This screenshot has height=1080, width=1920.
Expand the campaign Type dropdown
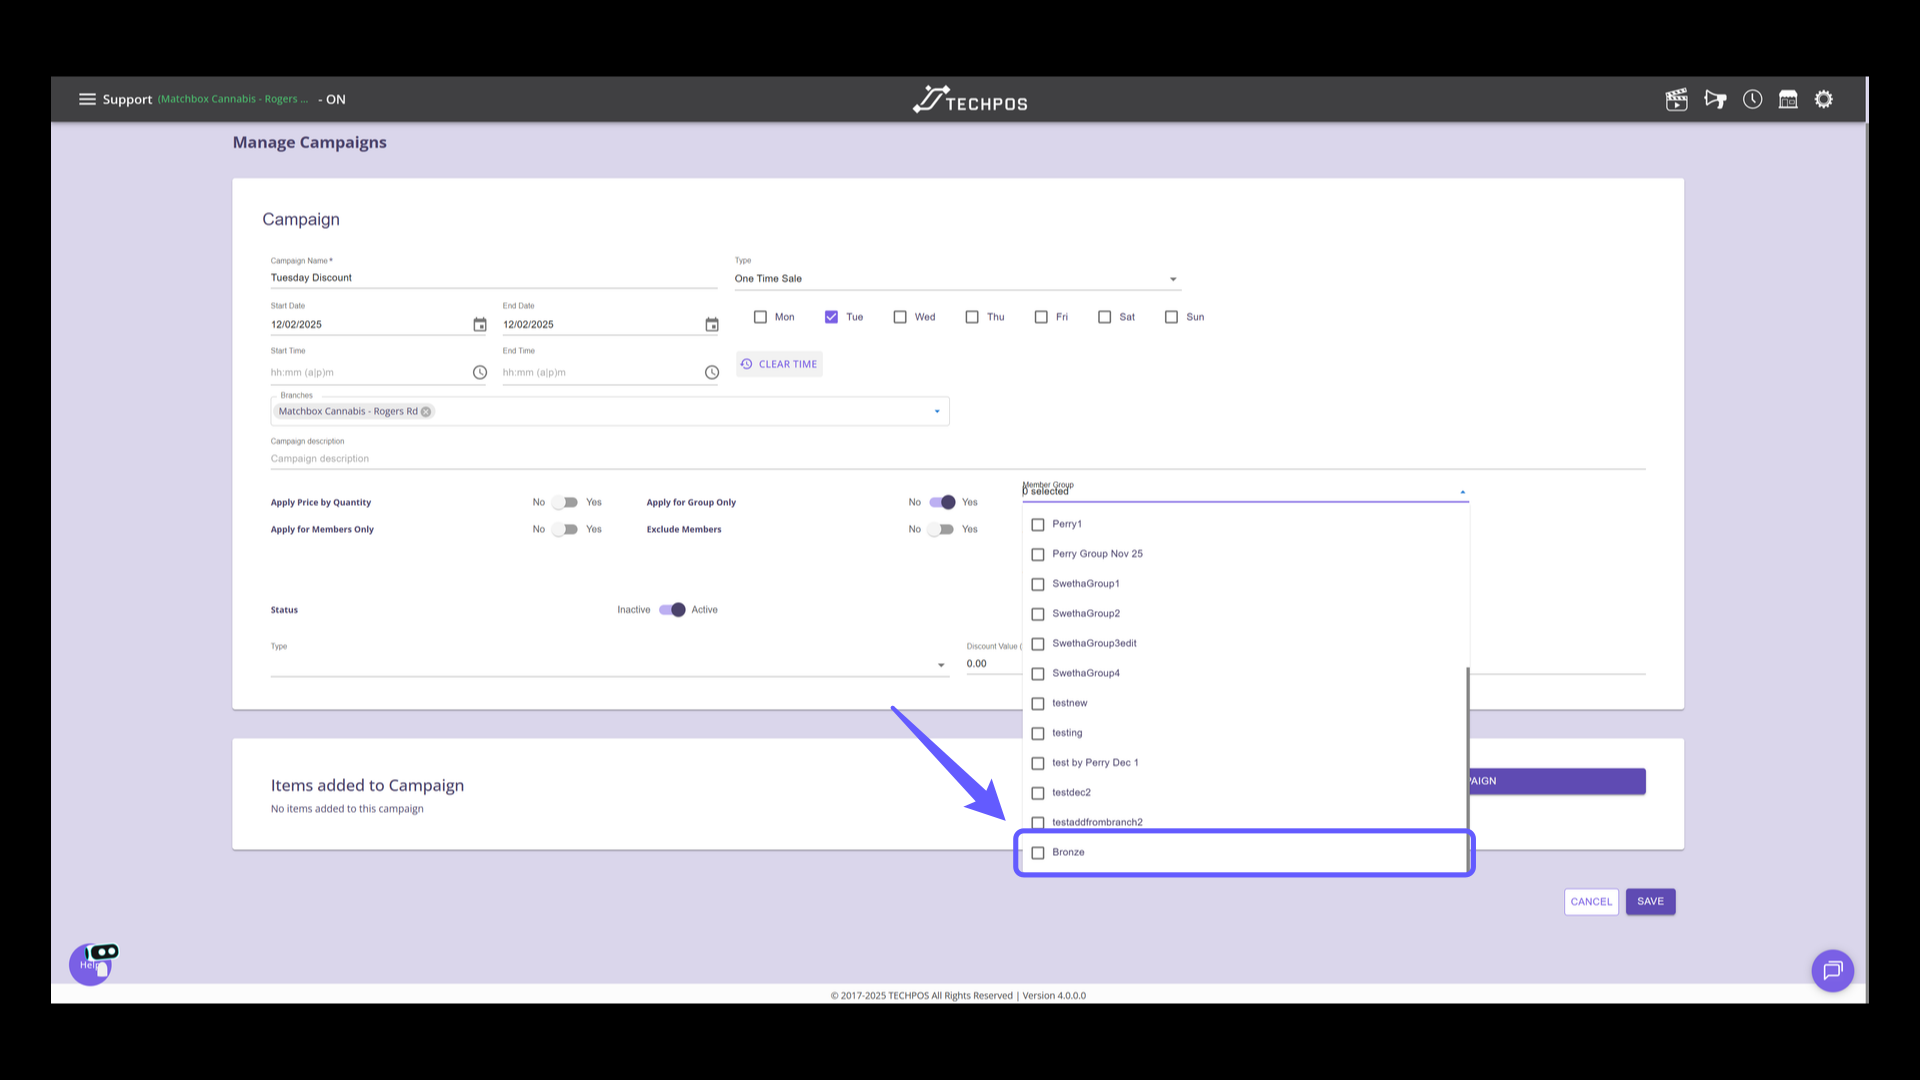pos(1172,279)
